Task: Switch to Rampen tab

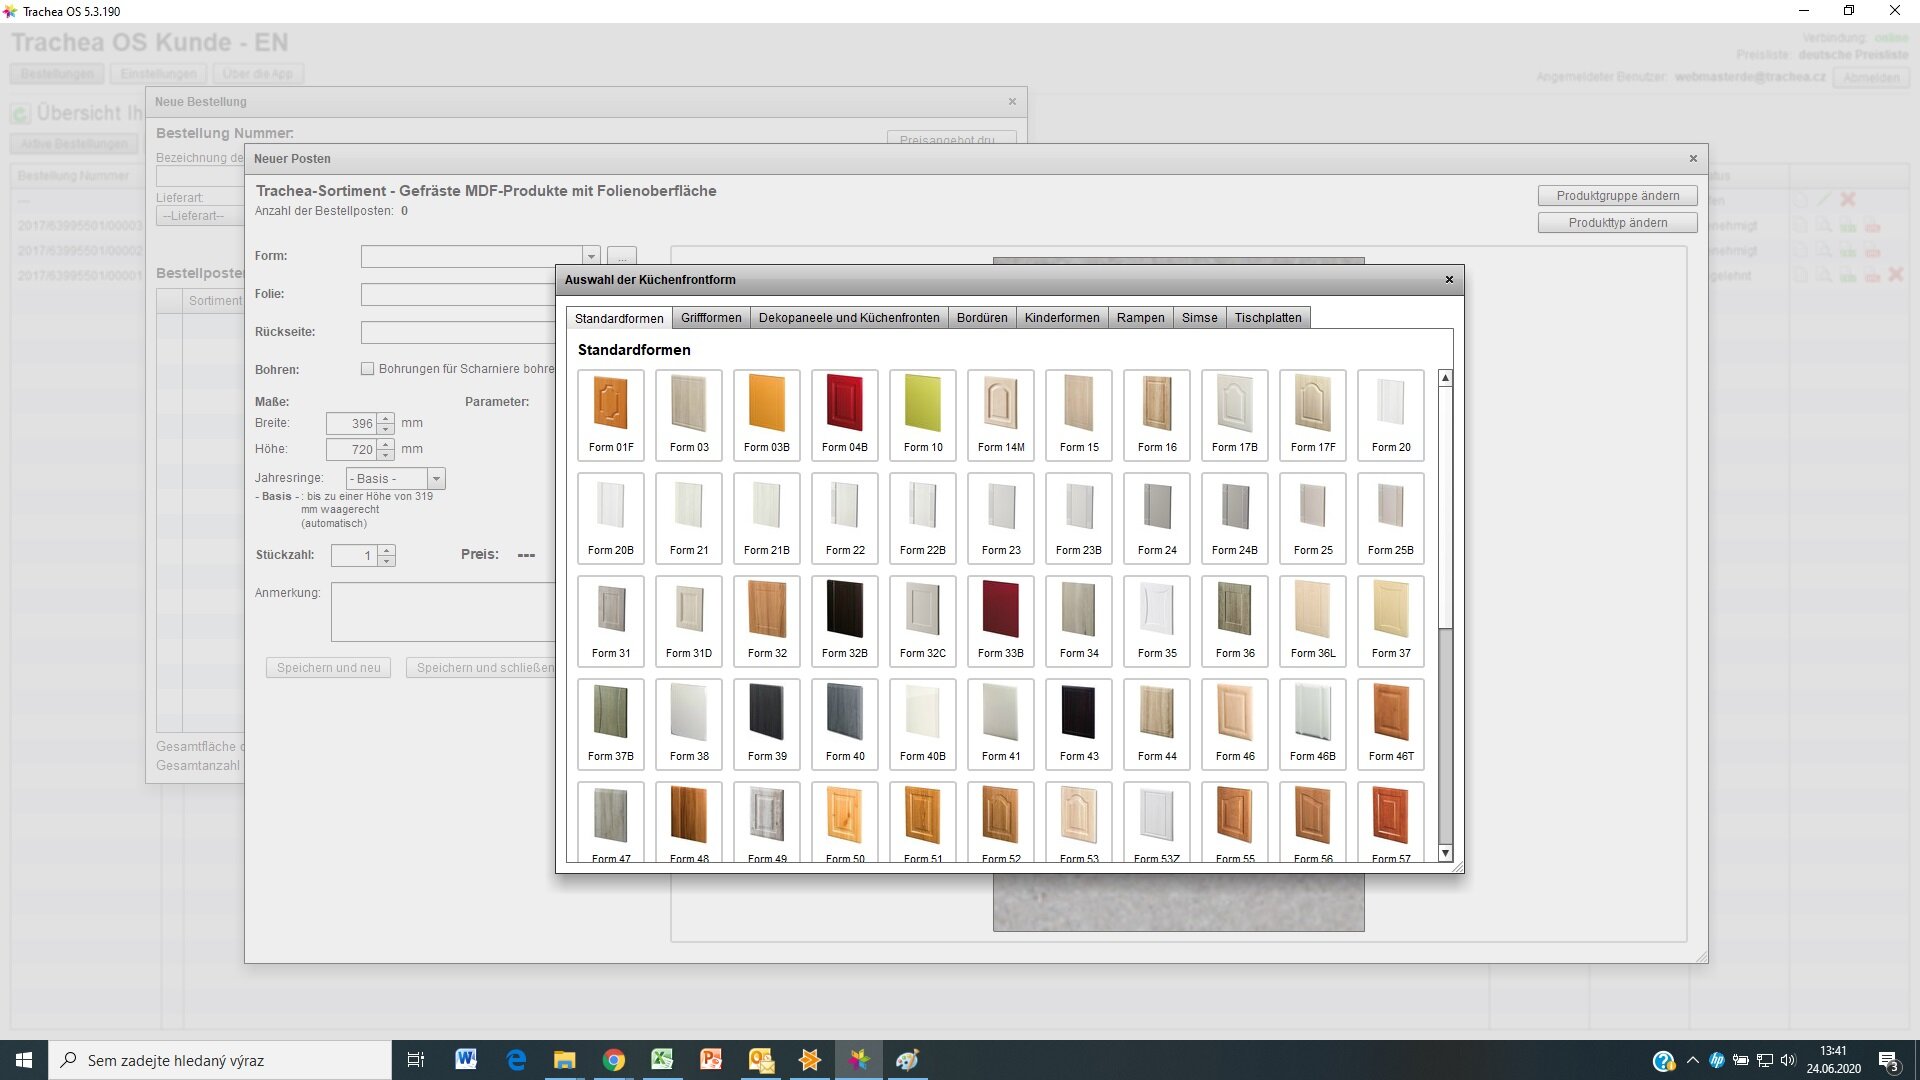Action: point(1141,318)
